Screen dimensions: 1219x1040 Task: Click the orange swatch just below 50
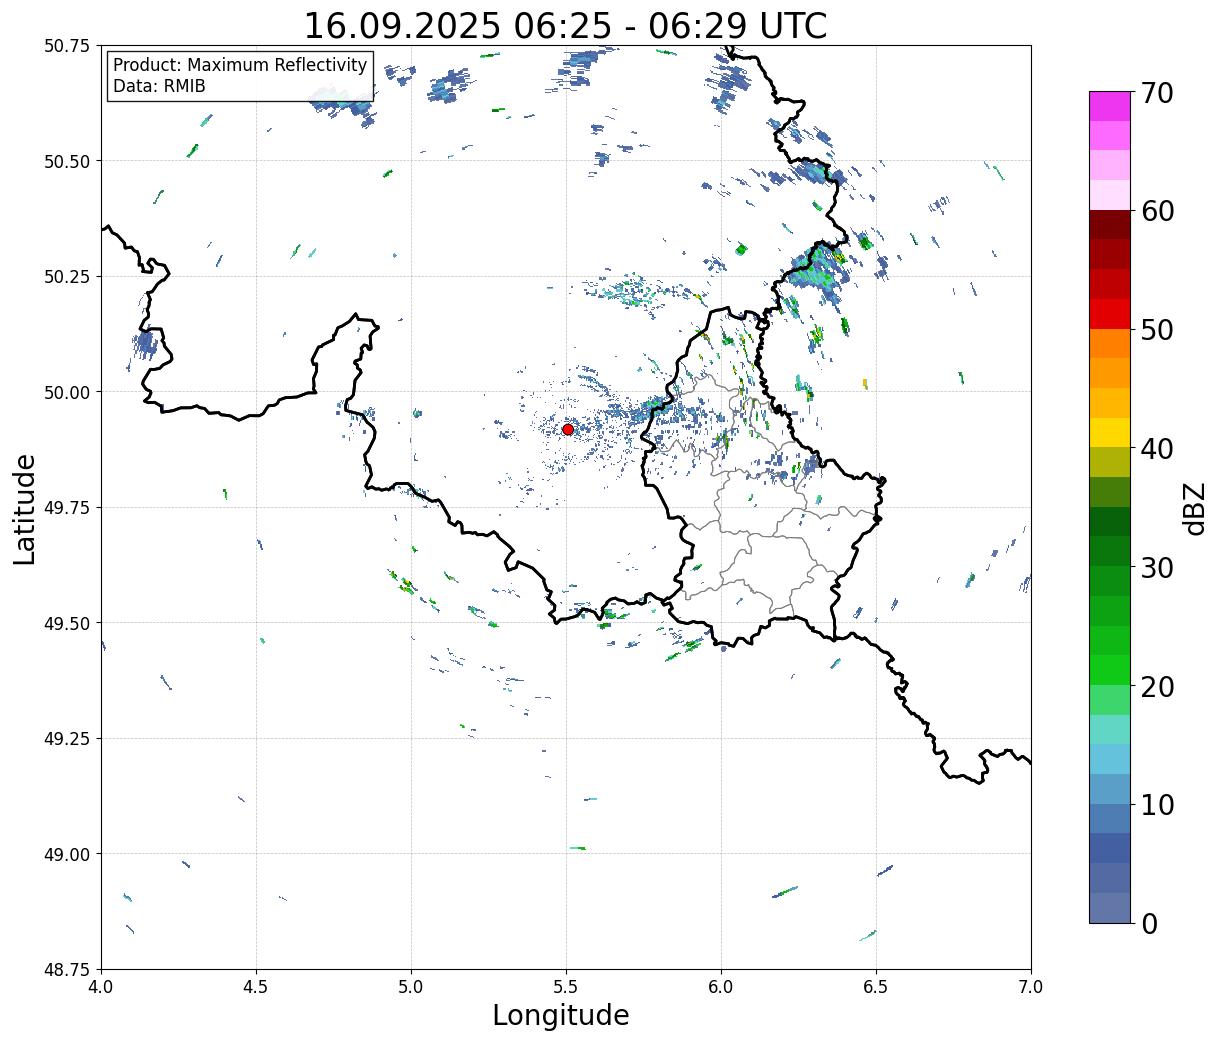(1109, 343)
